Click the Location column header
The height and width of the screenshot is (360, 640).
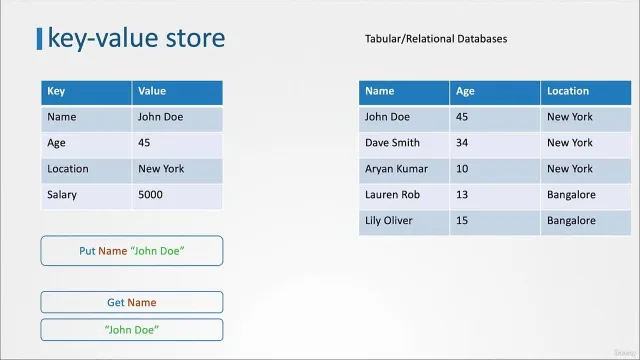pos(586,93)
